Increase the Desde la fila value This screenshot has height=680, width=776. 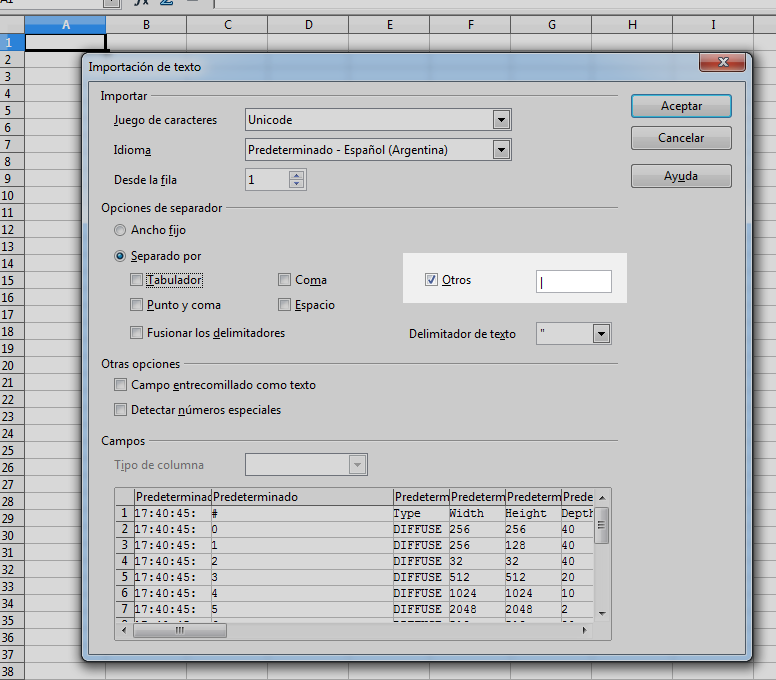(x=296, y=175)
